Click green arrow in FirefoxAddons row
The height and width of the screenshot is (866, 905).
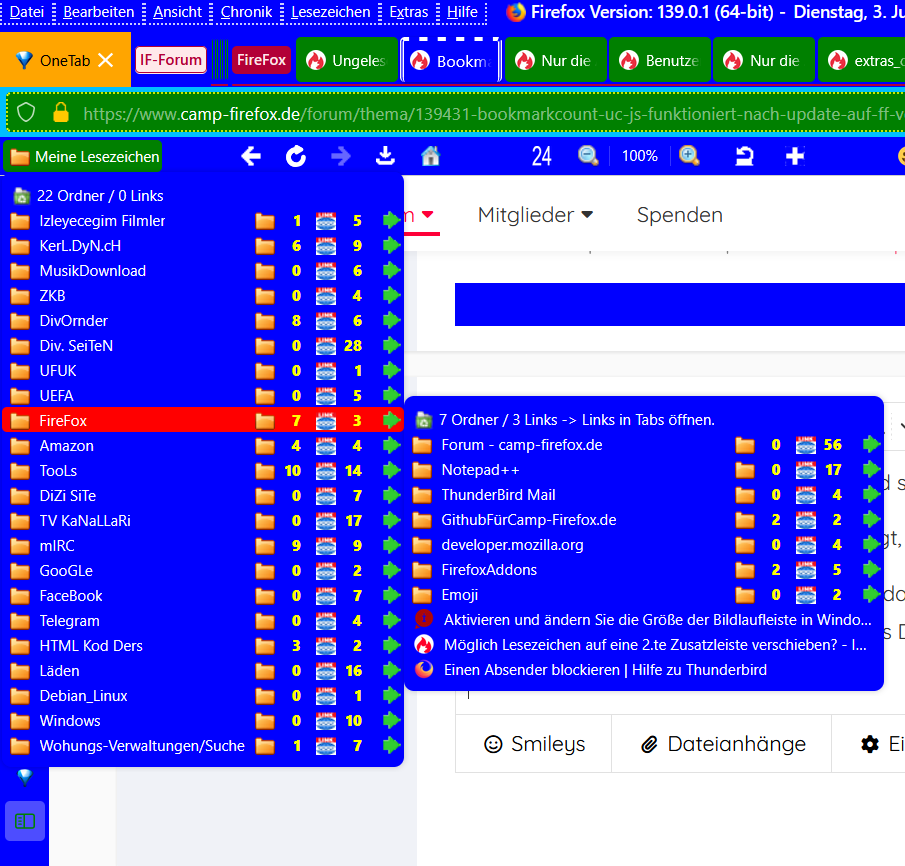pos(872,569)
